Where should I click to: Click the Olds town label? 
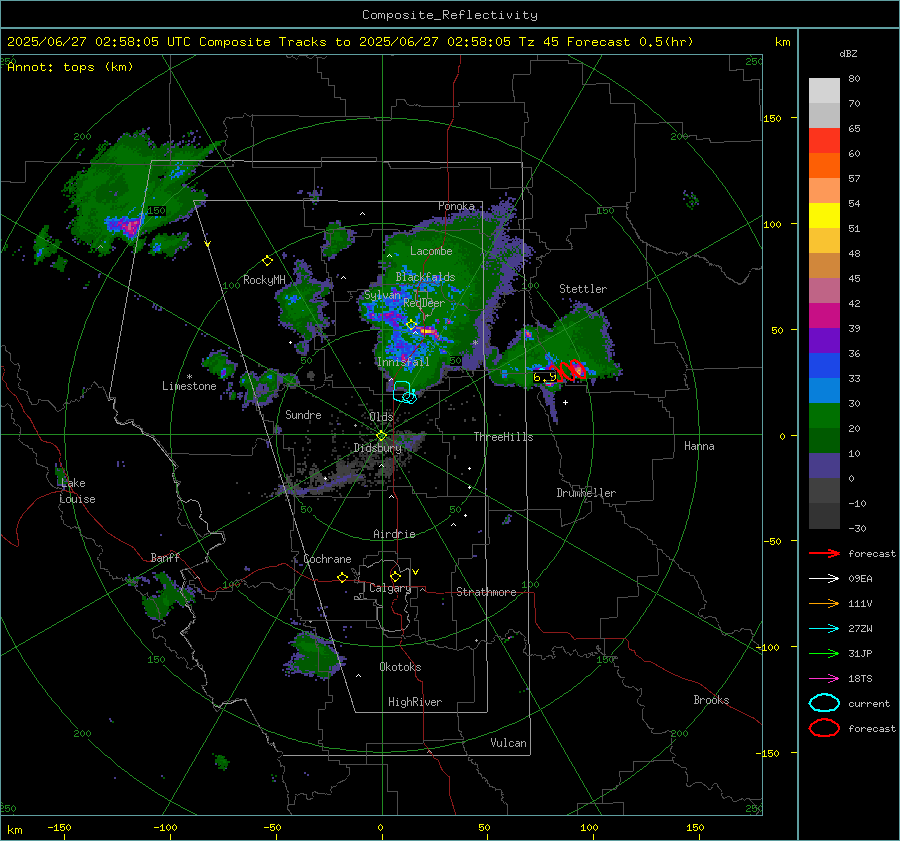[x=381, y=417]
